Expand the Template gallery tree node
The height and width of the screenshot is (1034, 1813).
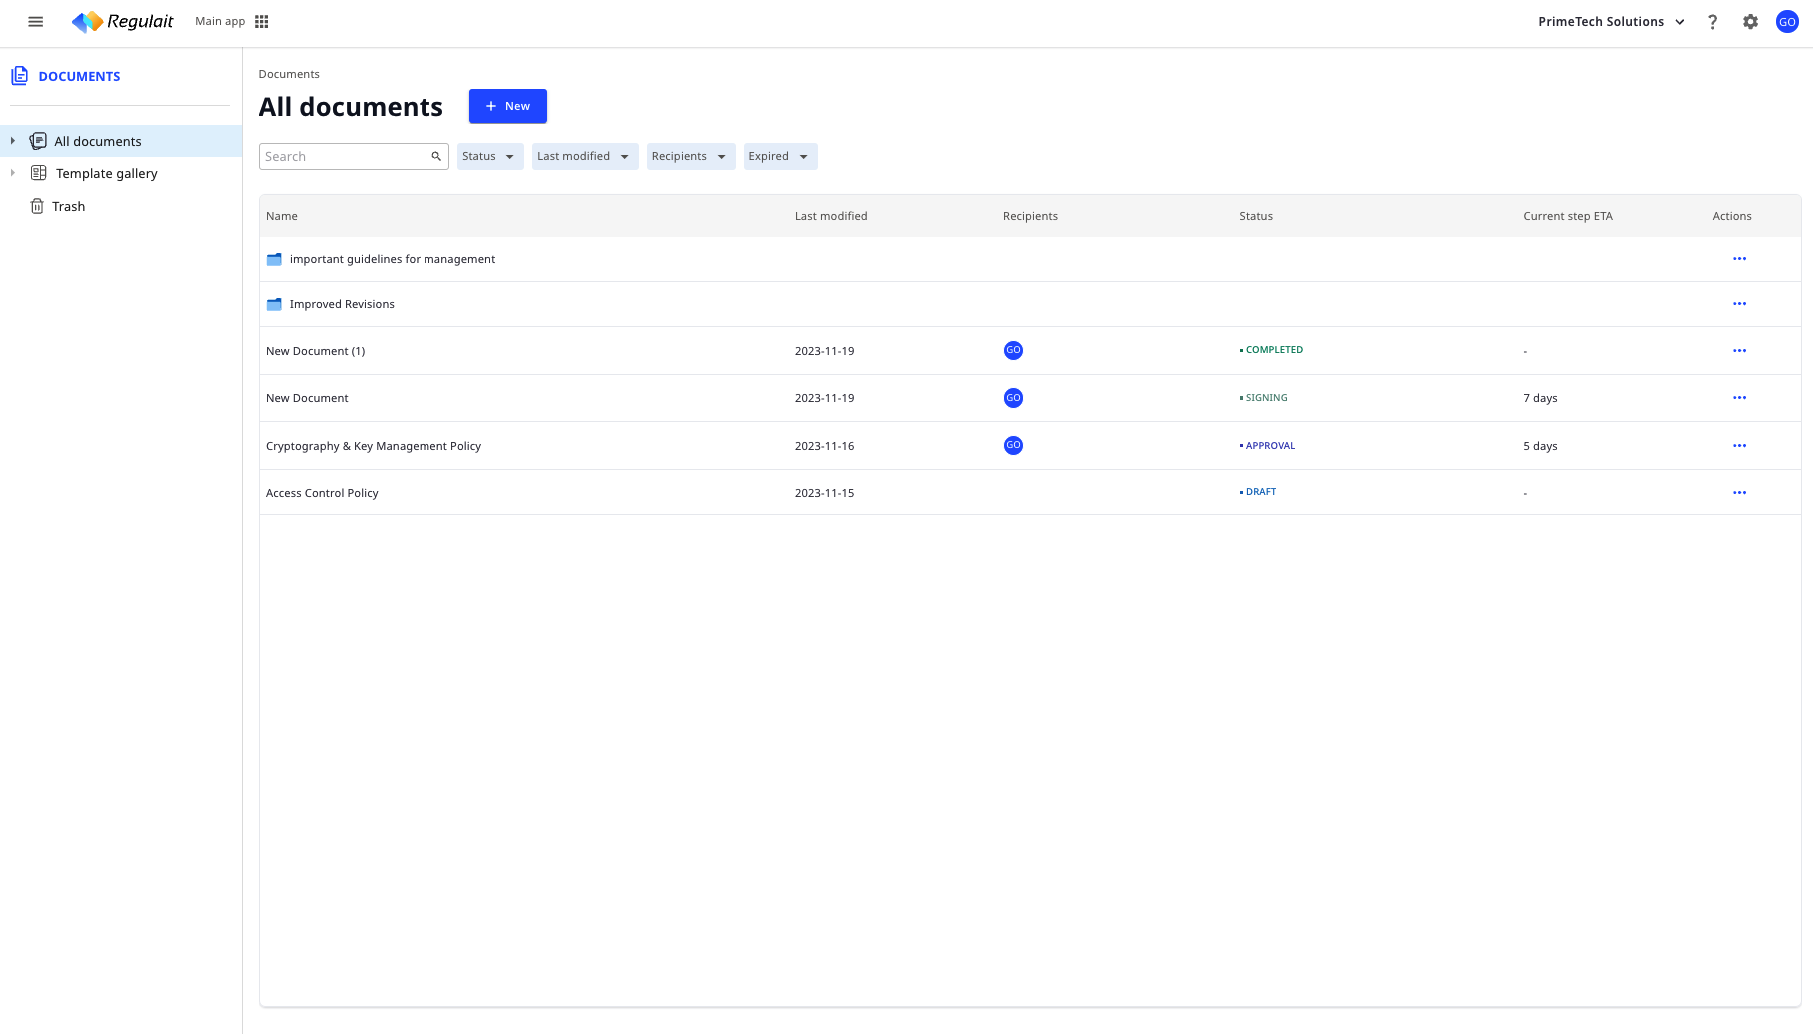pos(13,173)
